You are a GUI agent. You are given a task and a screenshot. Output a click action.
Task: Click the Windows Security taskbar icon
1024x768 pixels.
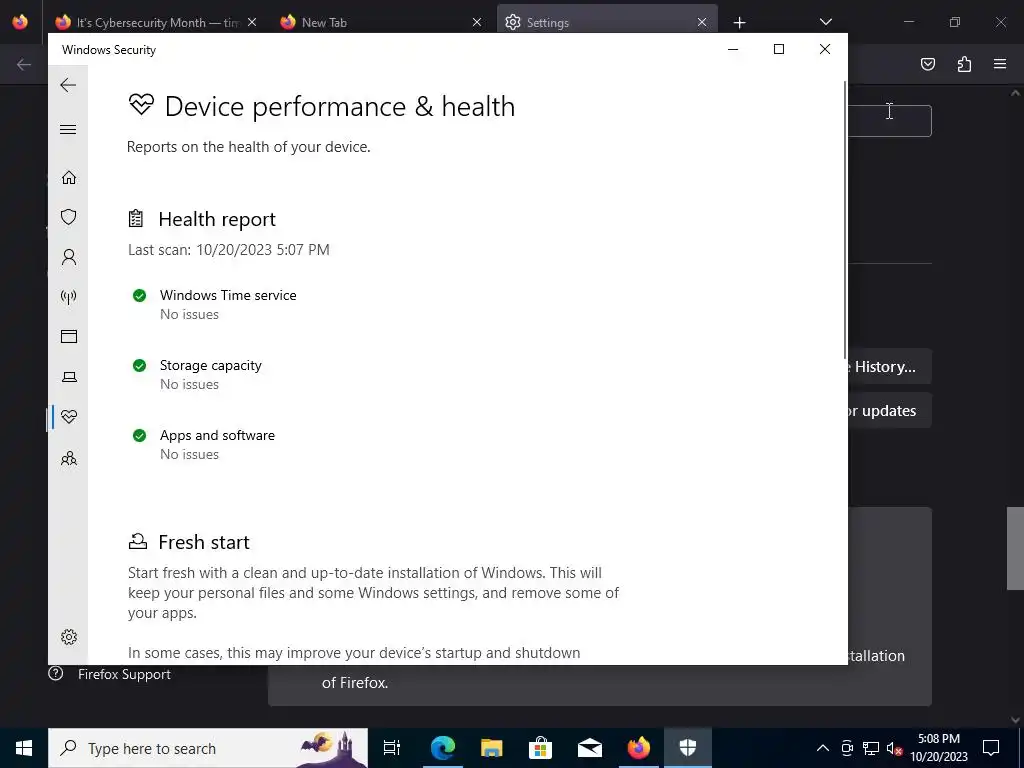(x=688, y=748)
